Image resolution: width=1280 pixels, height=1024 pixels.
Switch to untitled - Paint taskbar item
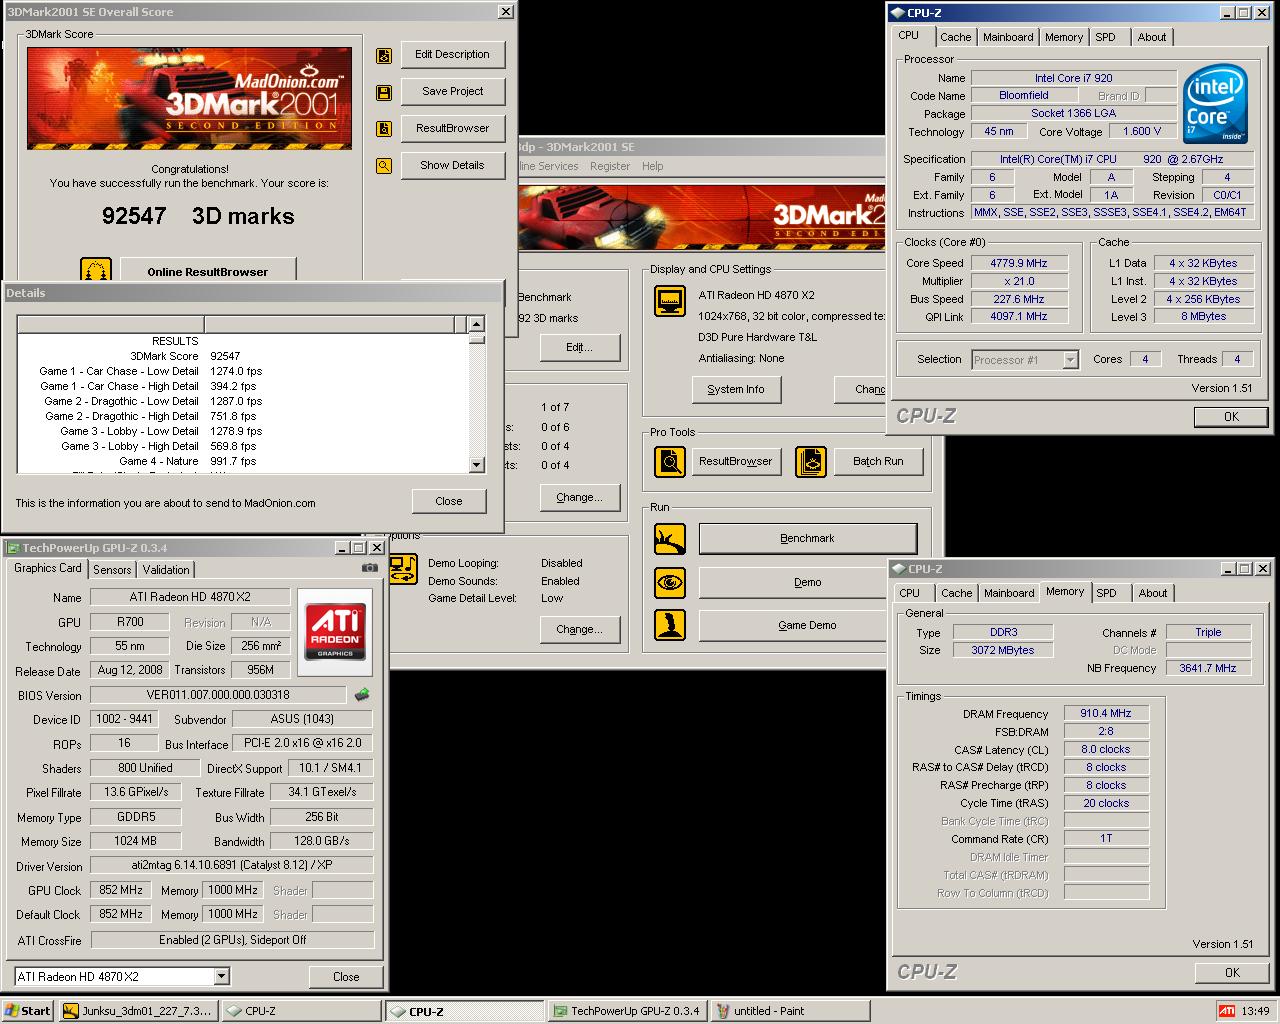tap(790, 1011)
